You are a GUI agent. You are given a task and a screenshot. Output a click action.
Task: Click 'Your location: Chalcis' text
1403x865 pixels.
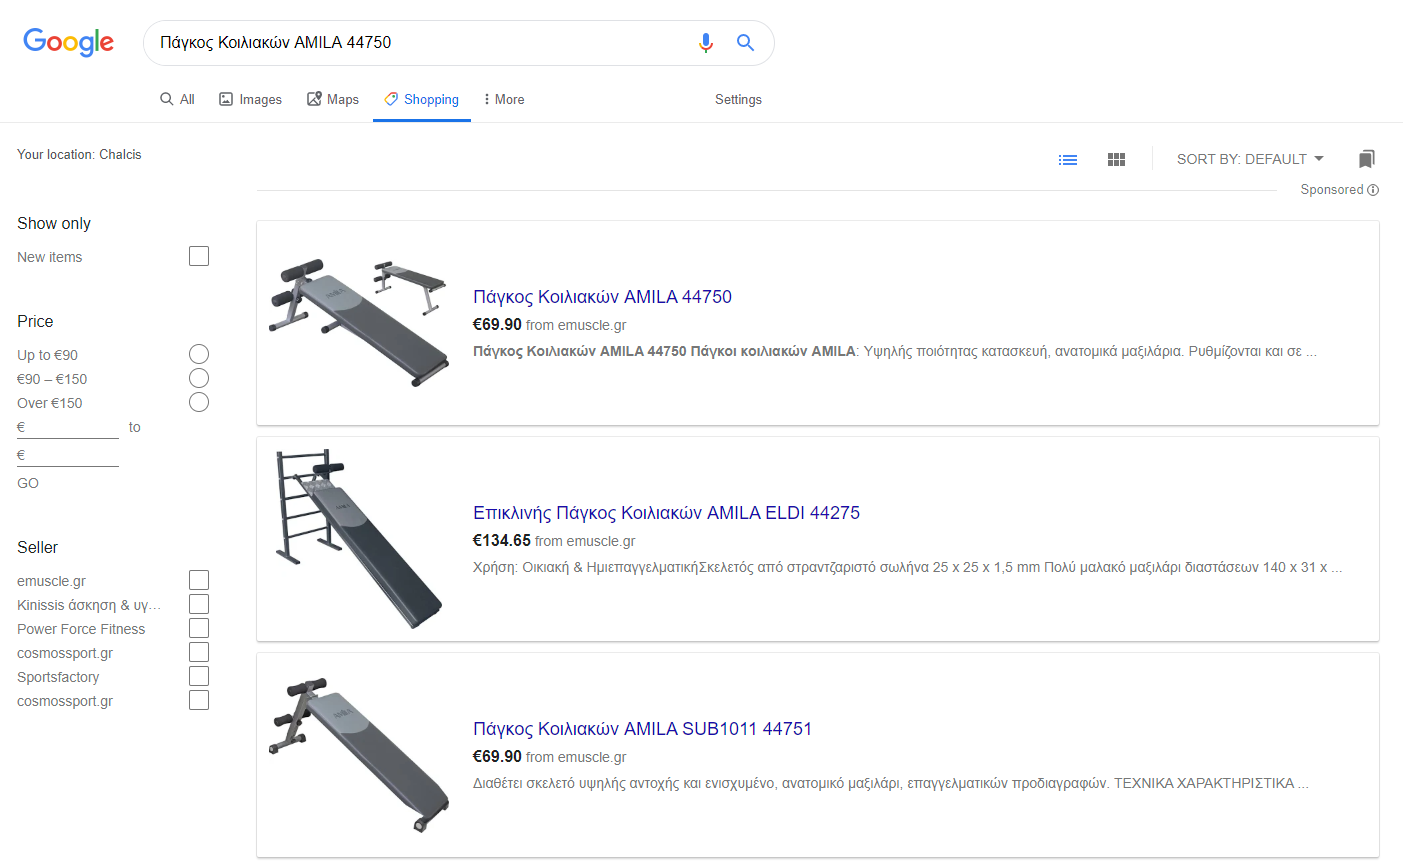tap(79, 154)
